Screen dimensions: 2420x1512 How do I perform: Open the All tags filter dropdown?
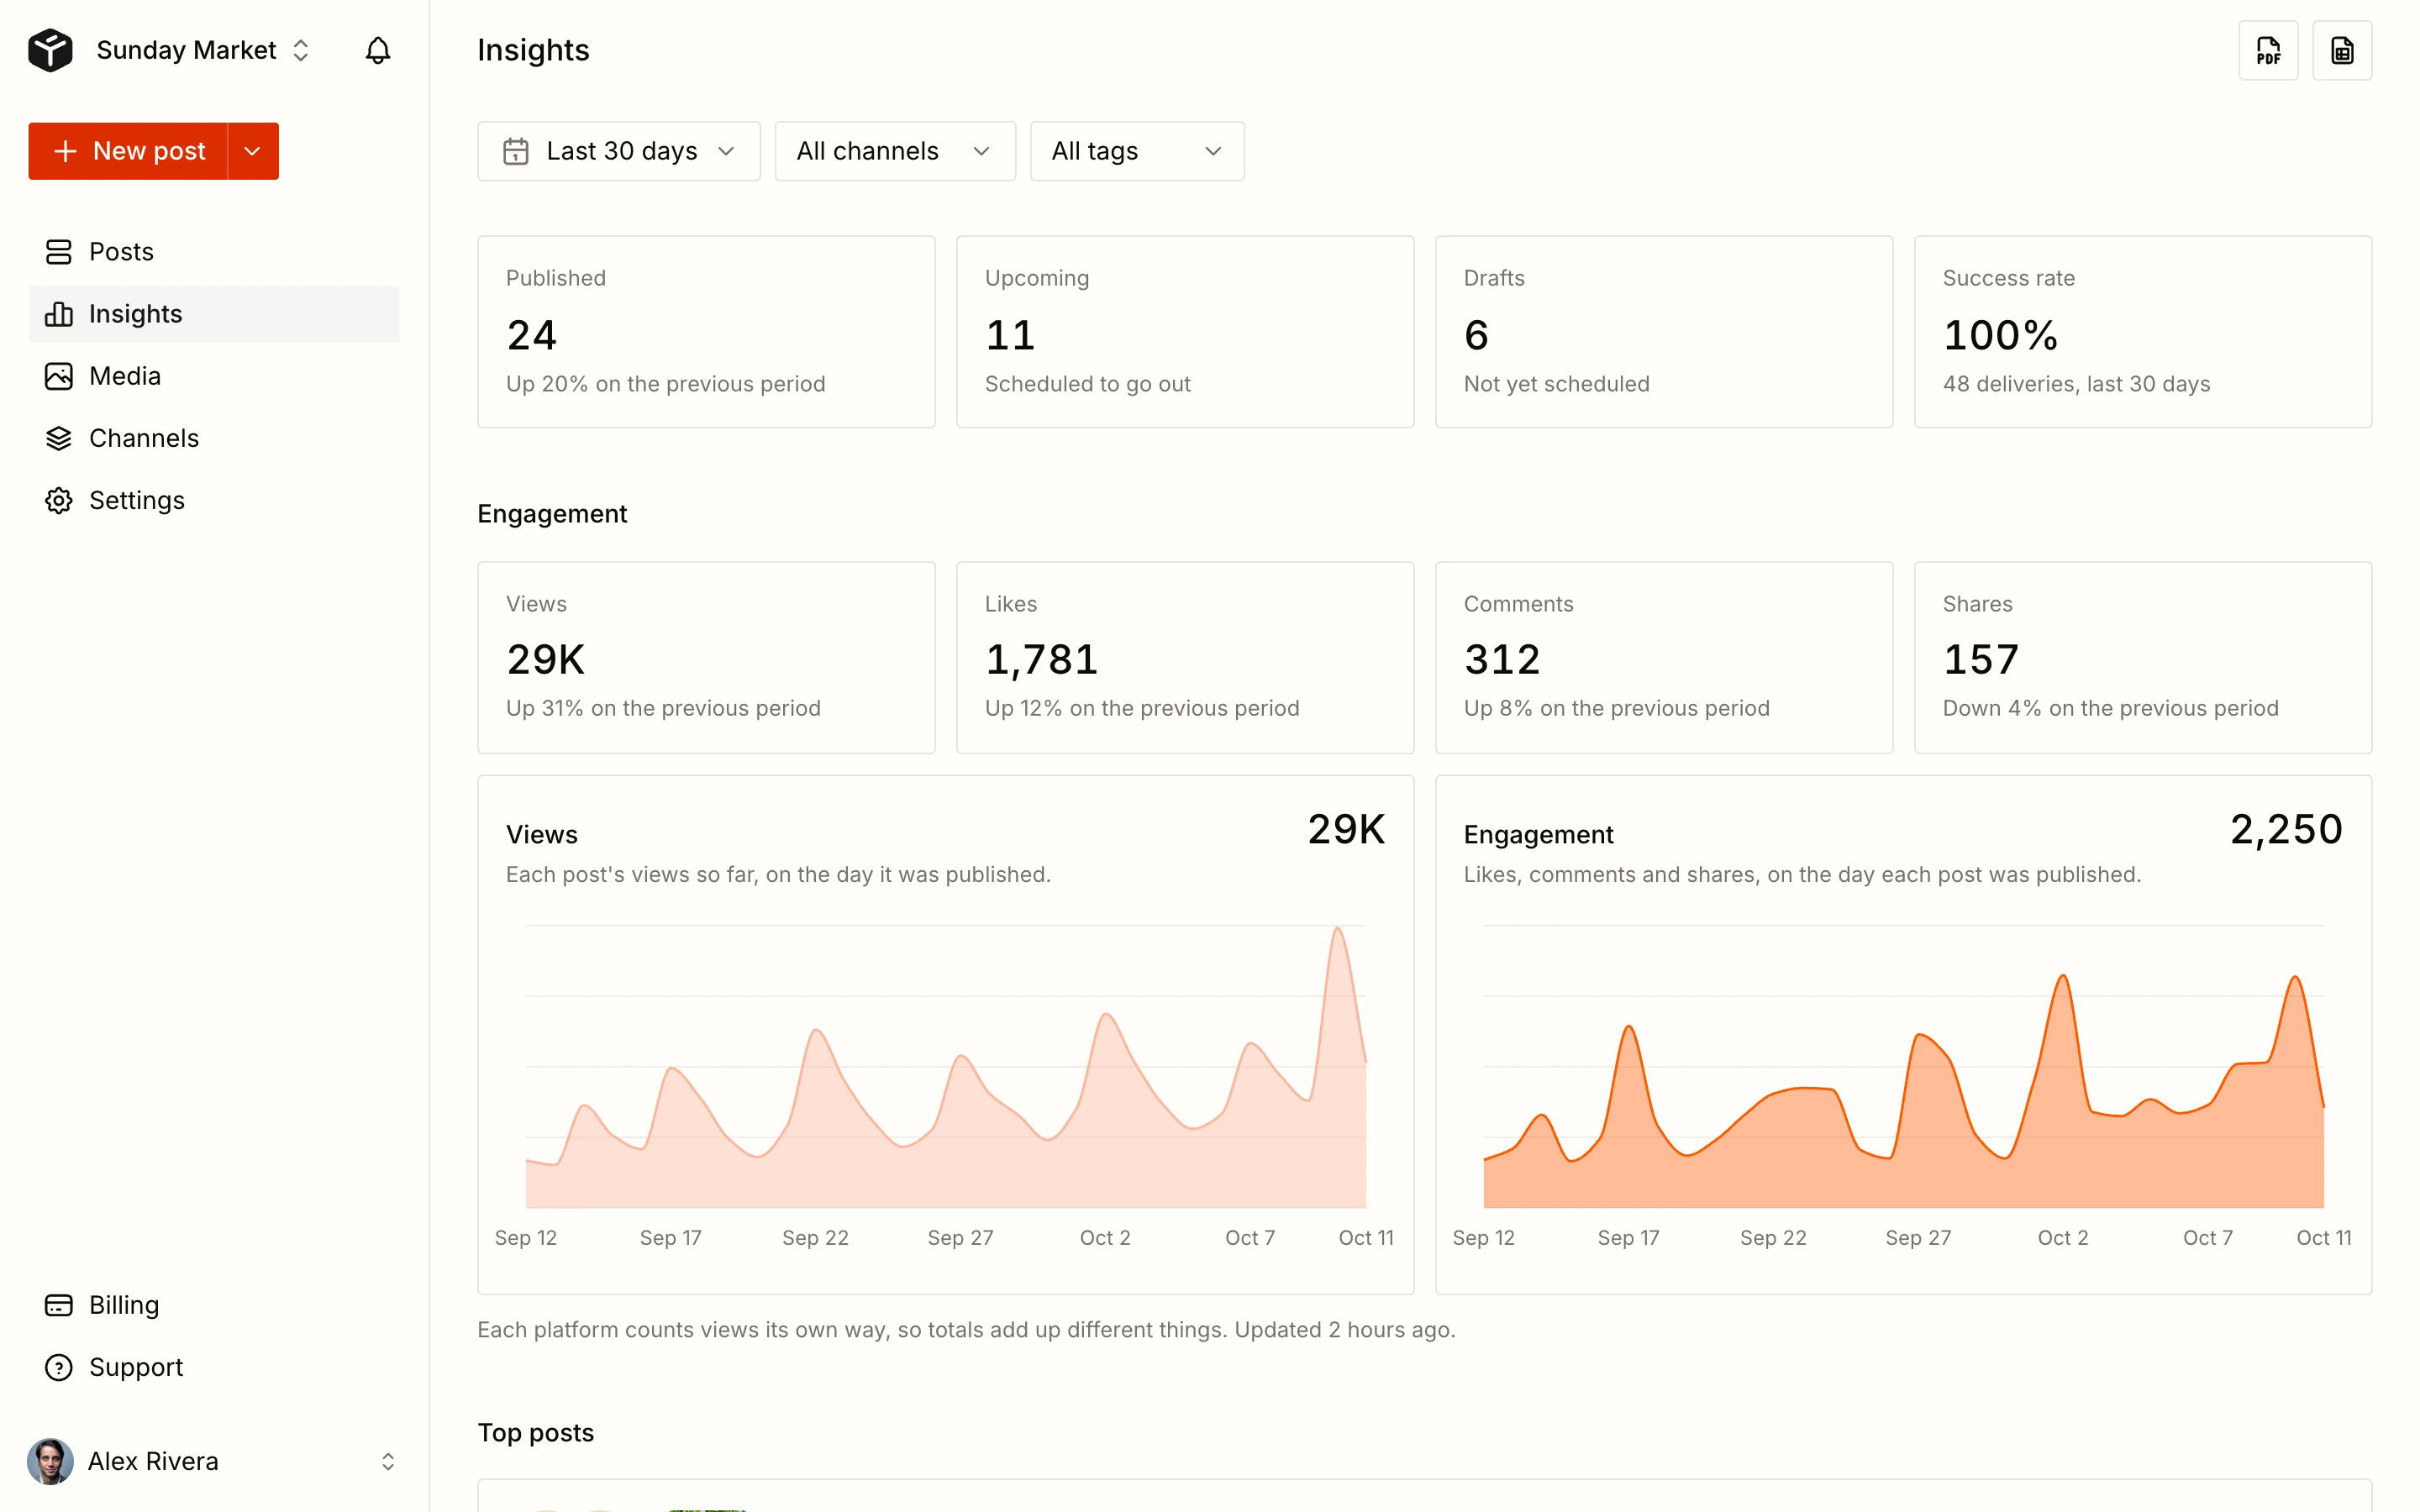(1137, 151)
